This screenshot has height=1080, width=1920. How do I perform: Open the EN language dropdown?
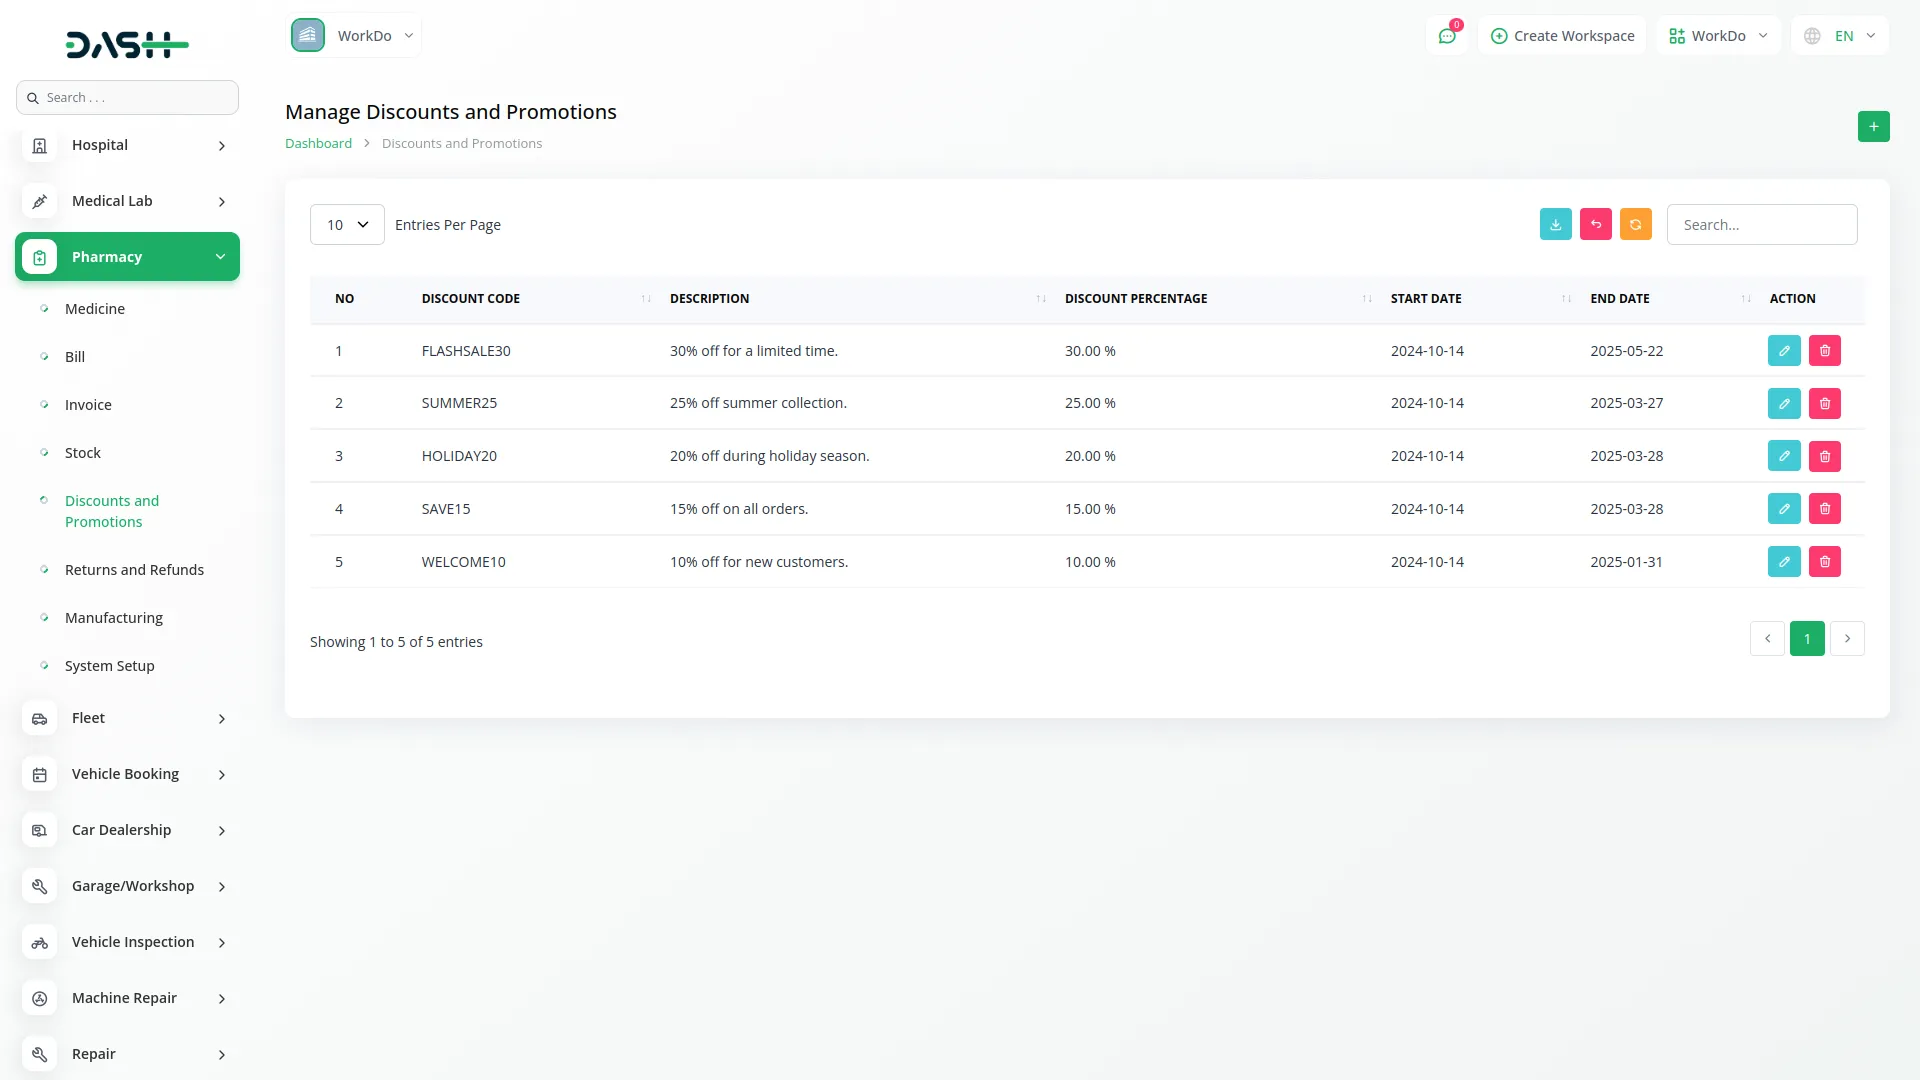[1840, 36]
